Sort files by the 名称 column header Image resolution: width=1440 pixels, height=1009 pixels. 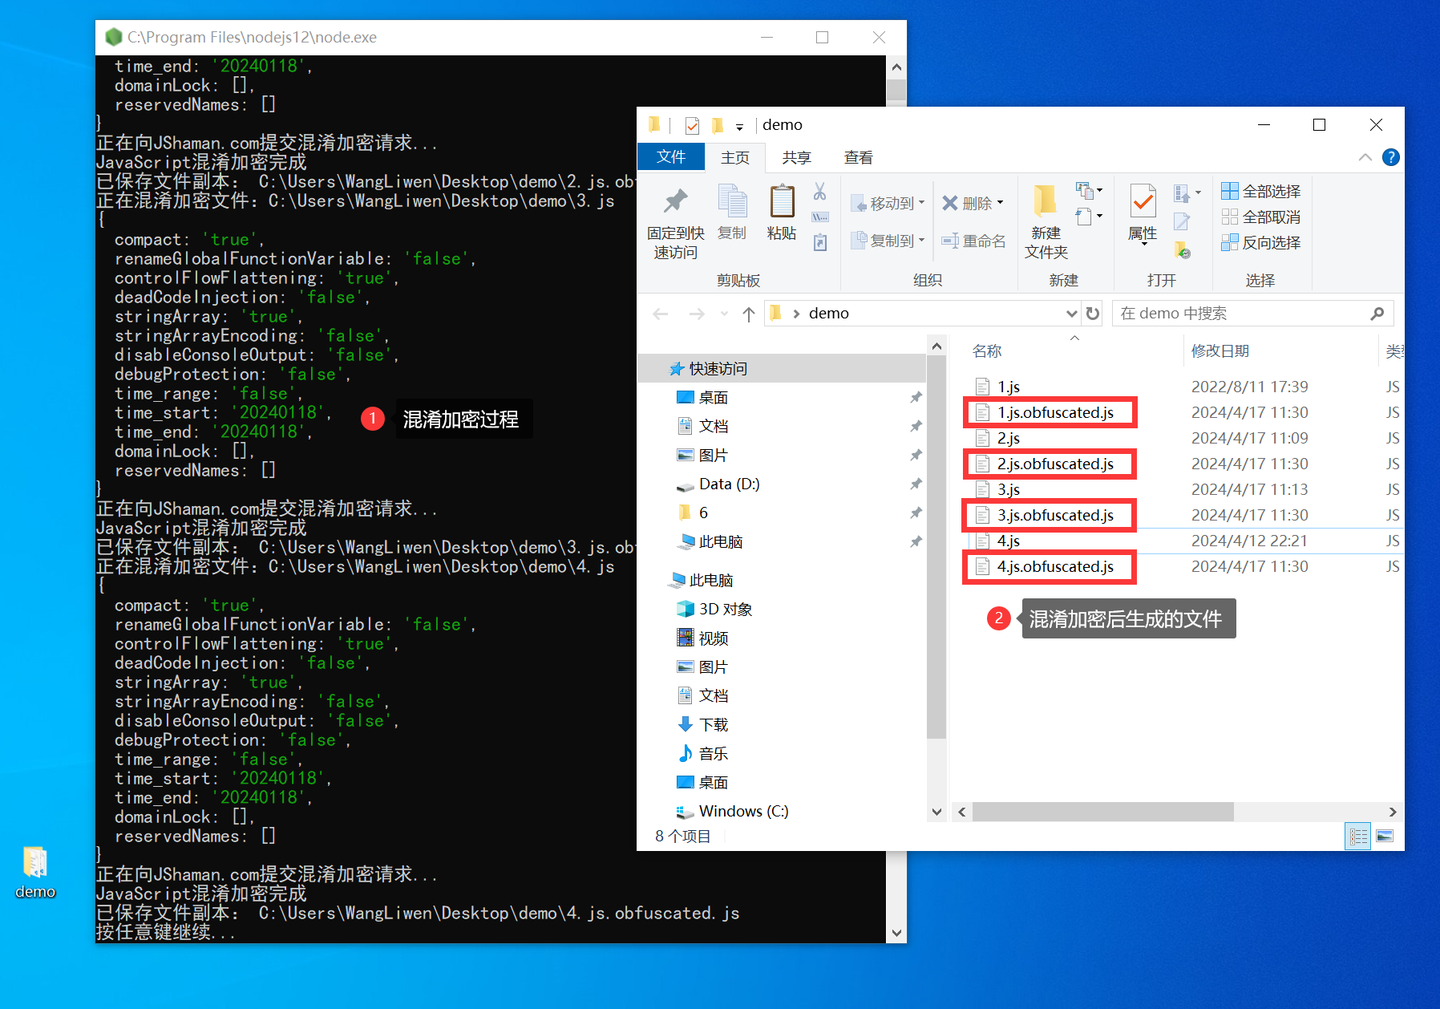(987, 351)
